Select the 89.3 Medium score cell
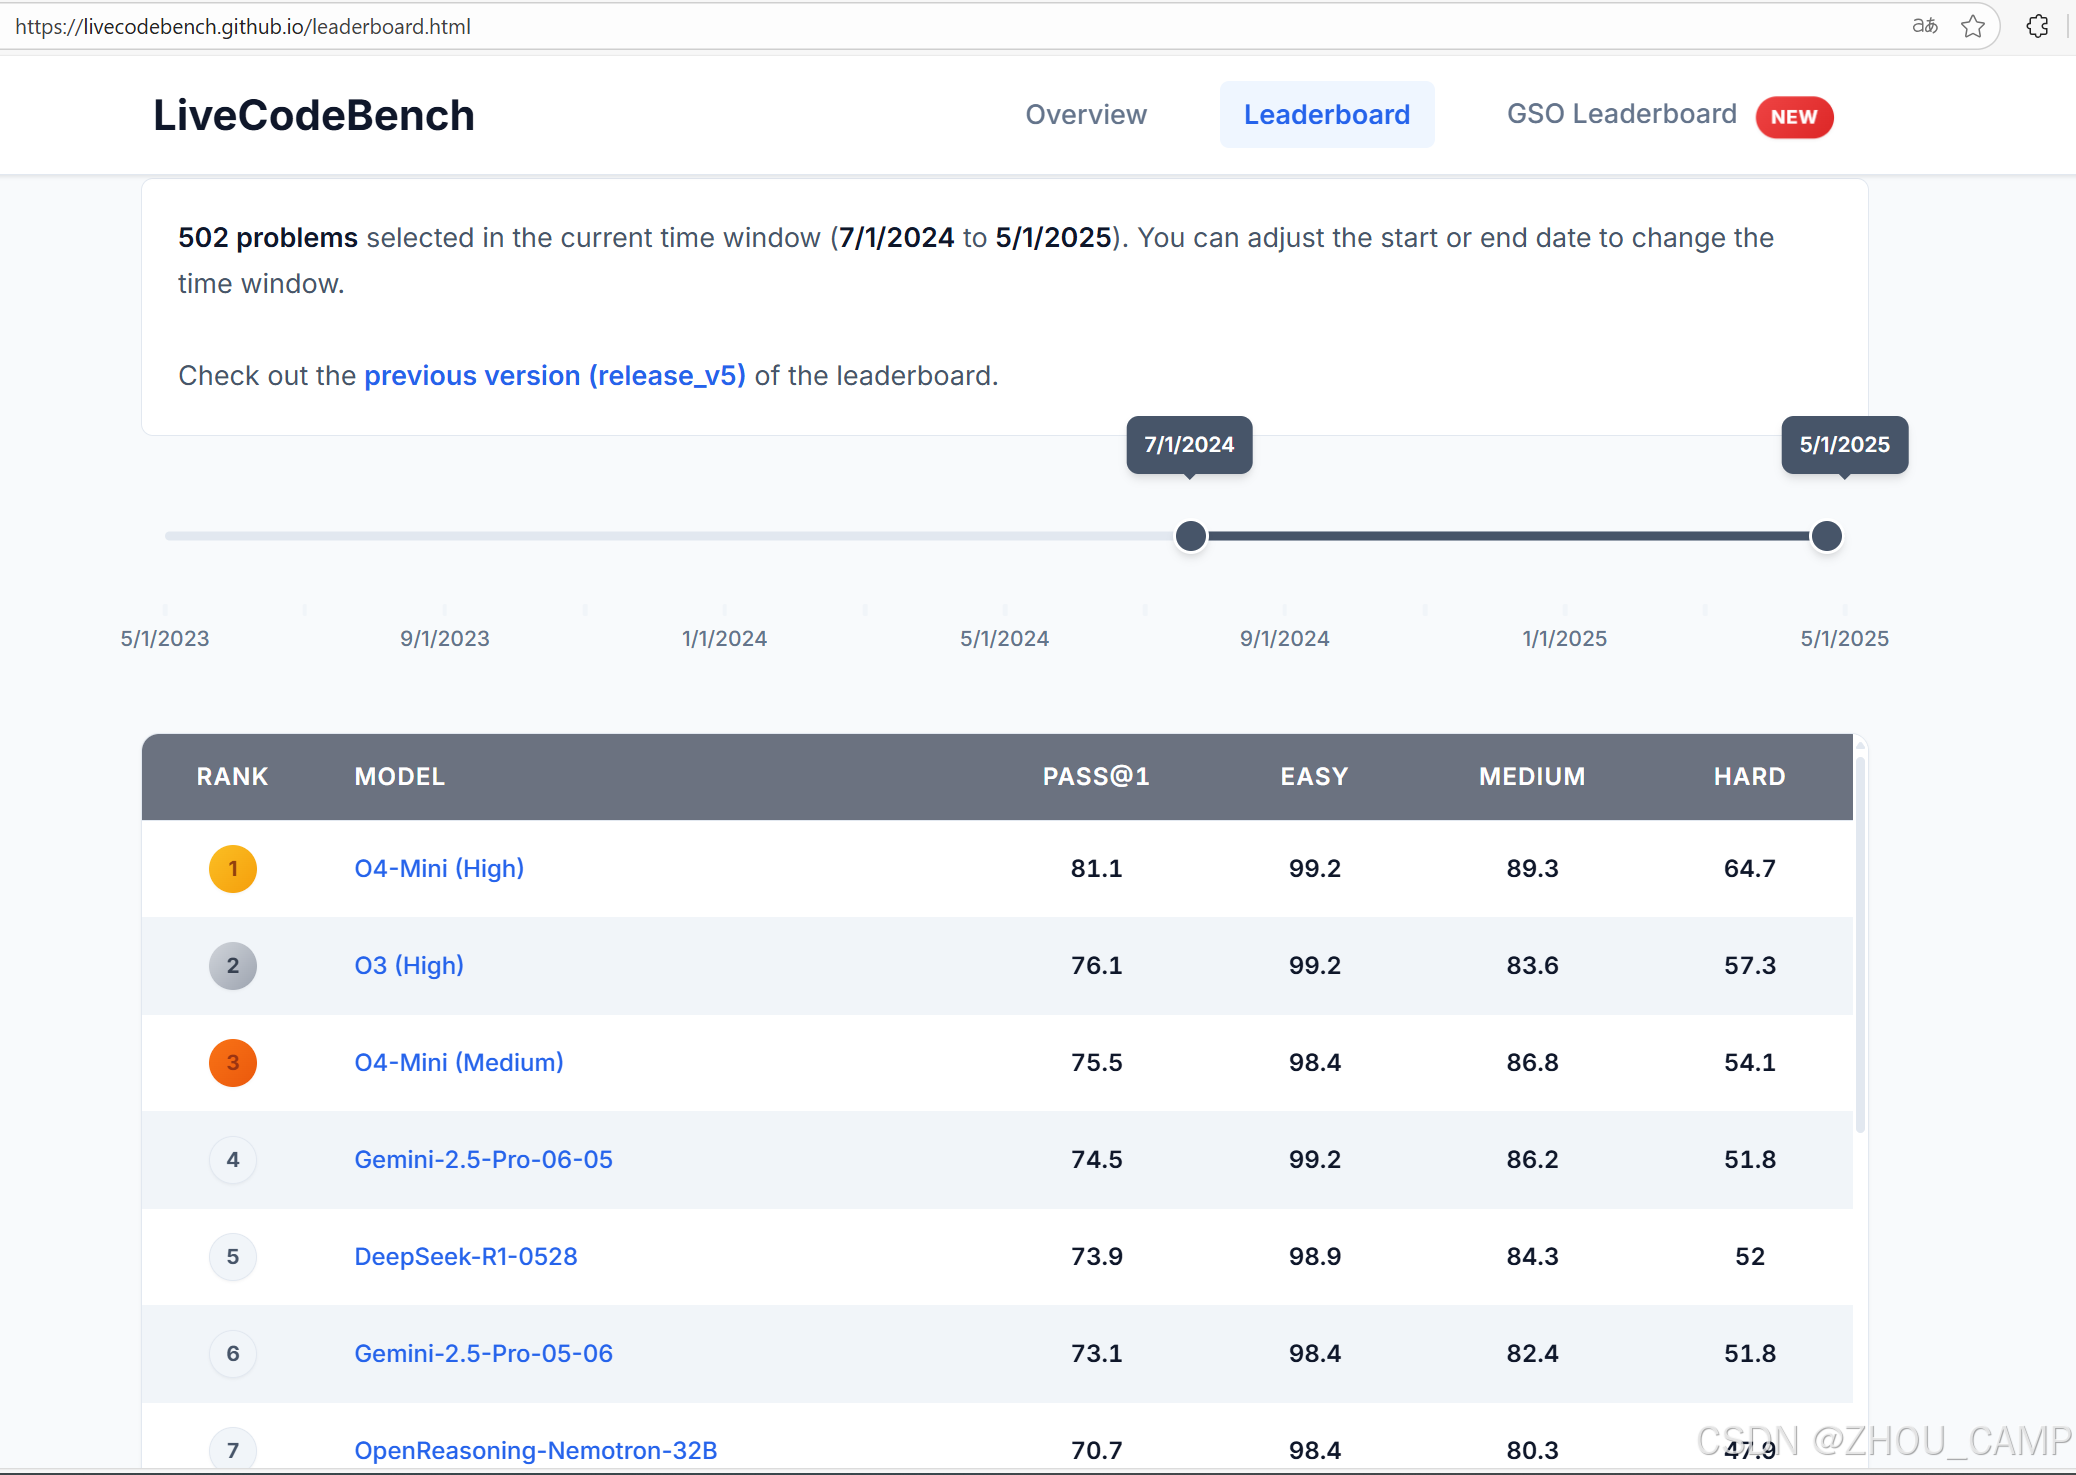 point(1532,868)
